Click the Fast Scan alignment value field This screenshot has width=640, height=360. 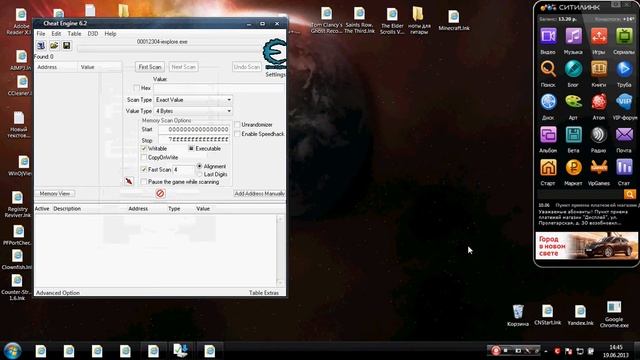coord(183,169)
